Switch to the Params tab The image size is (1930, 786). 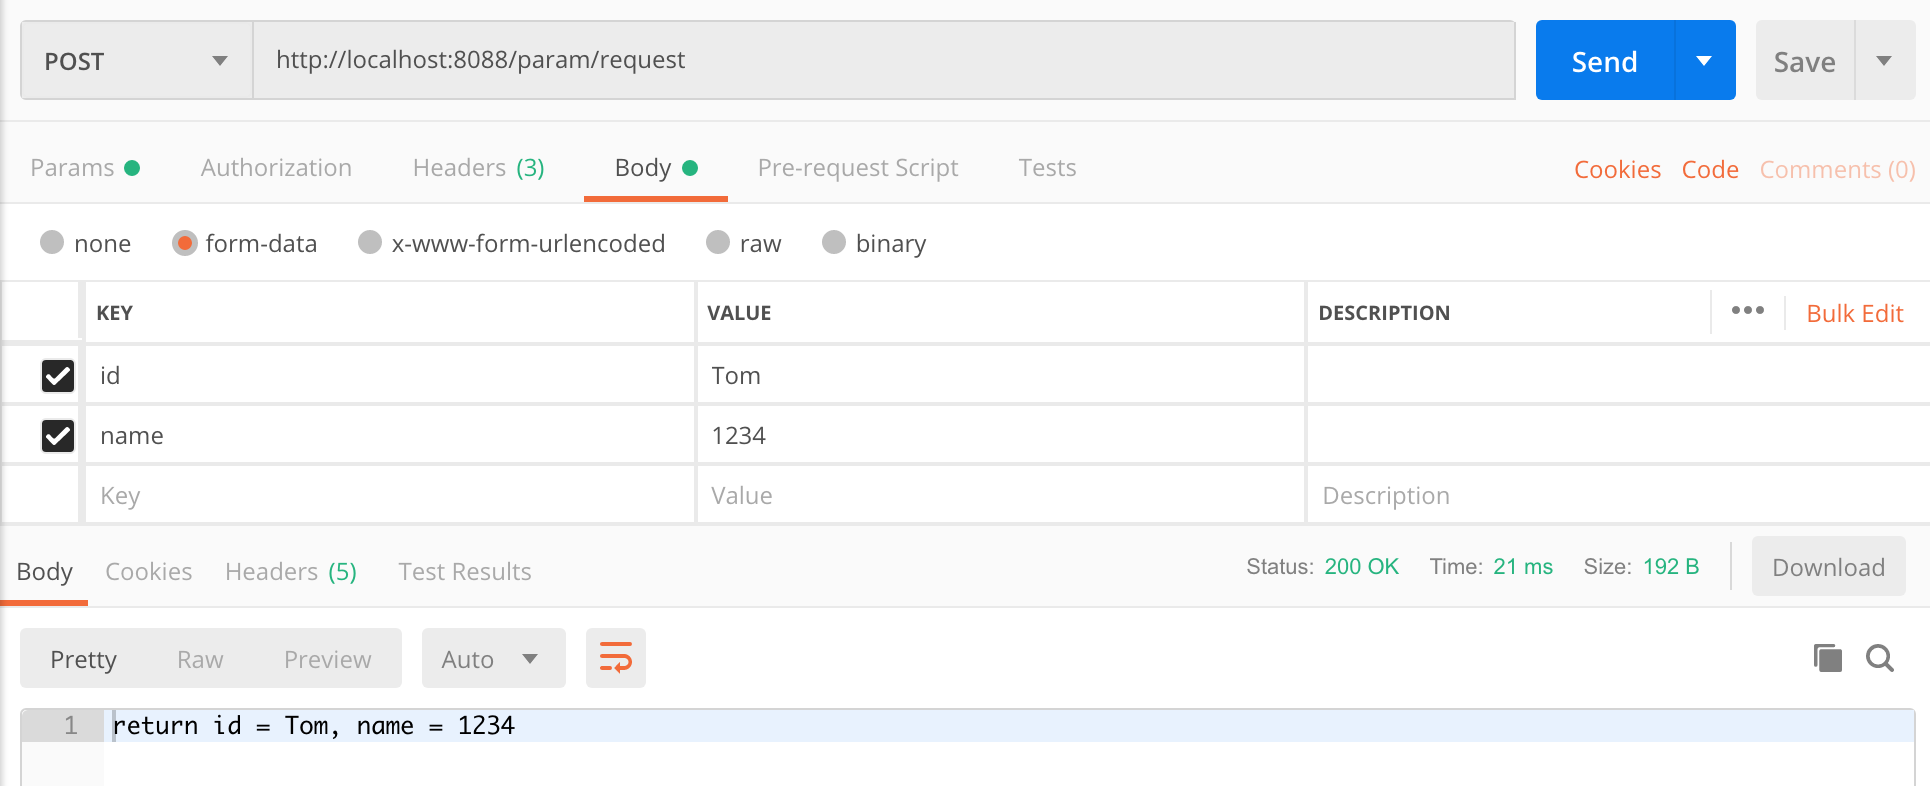[85, 168]
